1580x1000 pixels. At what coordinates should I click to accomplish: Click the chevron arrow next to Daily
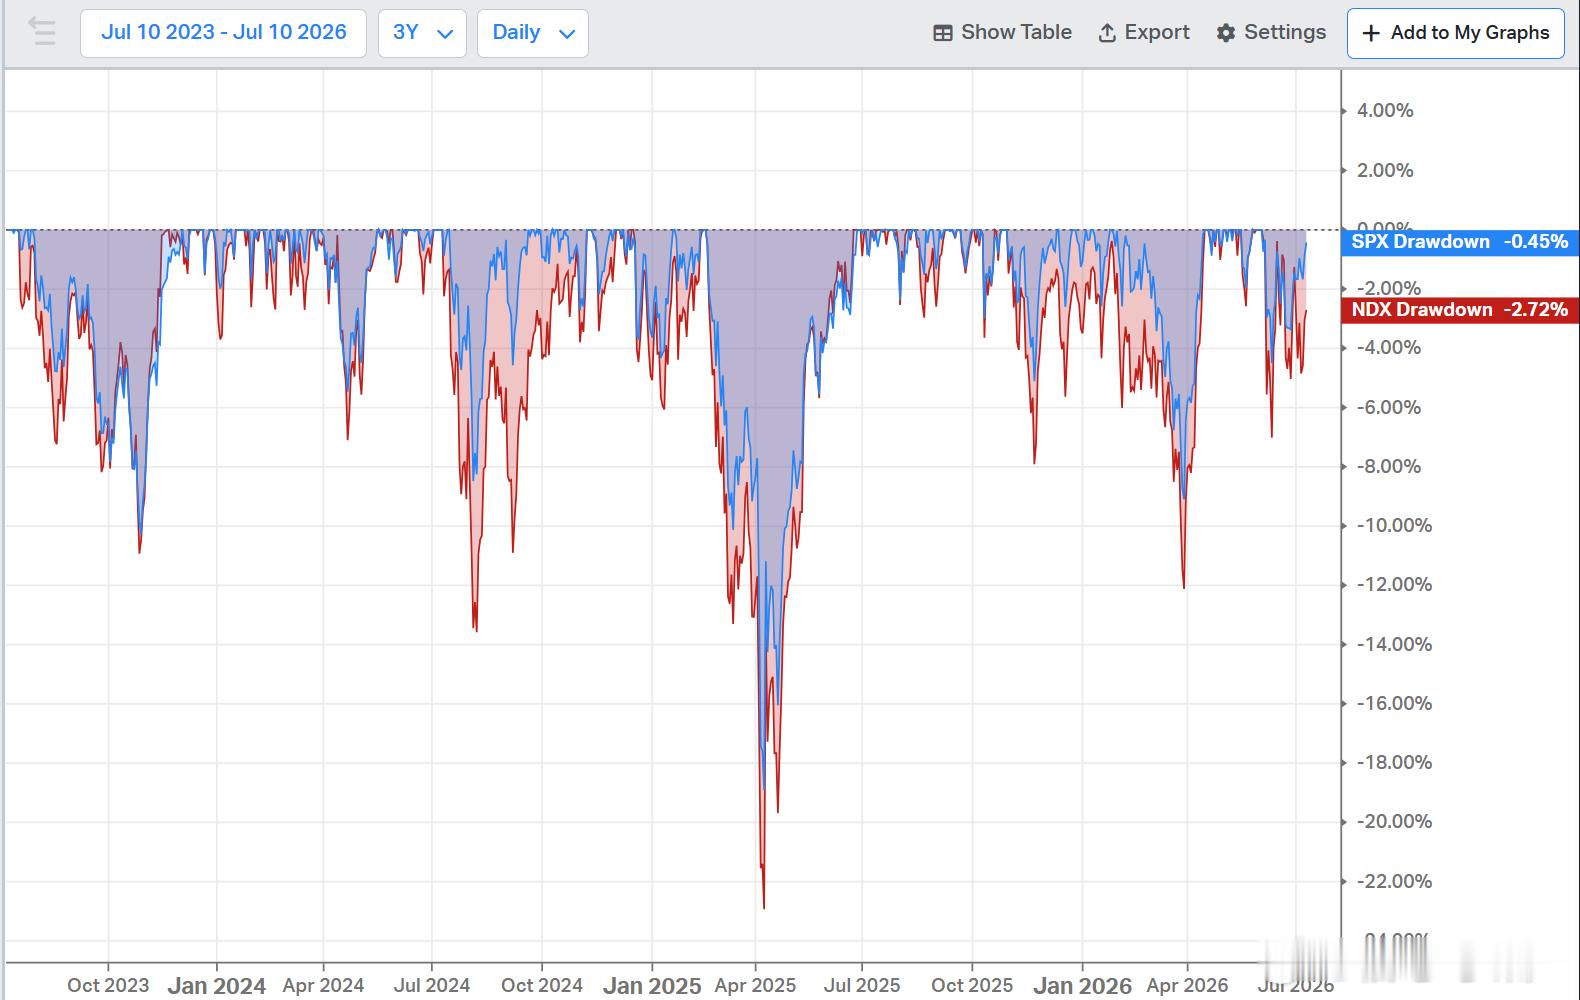(567, 34)
